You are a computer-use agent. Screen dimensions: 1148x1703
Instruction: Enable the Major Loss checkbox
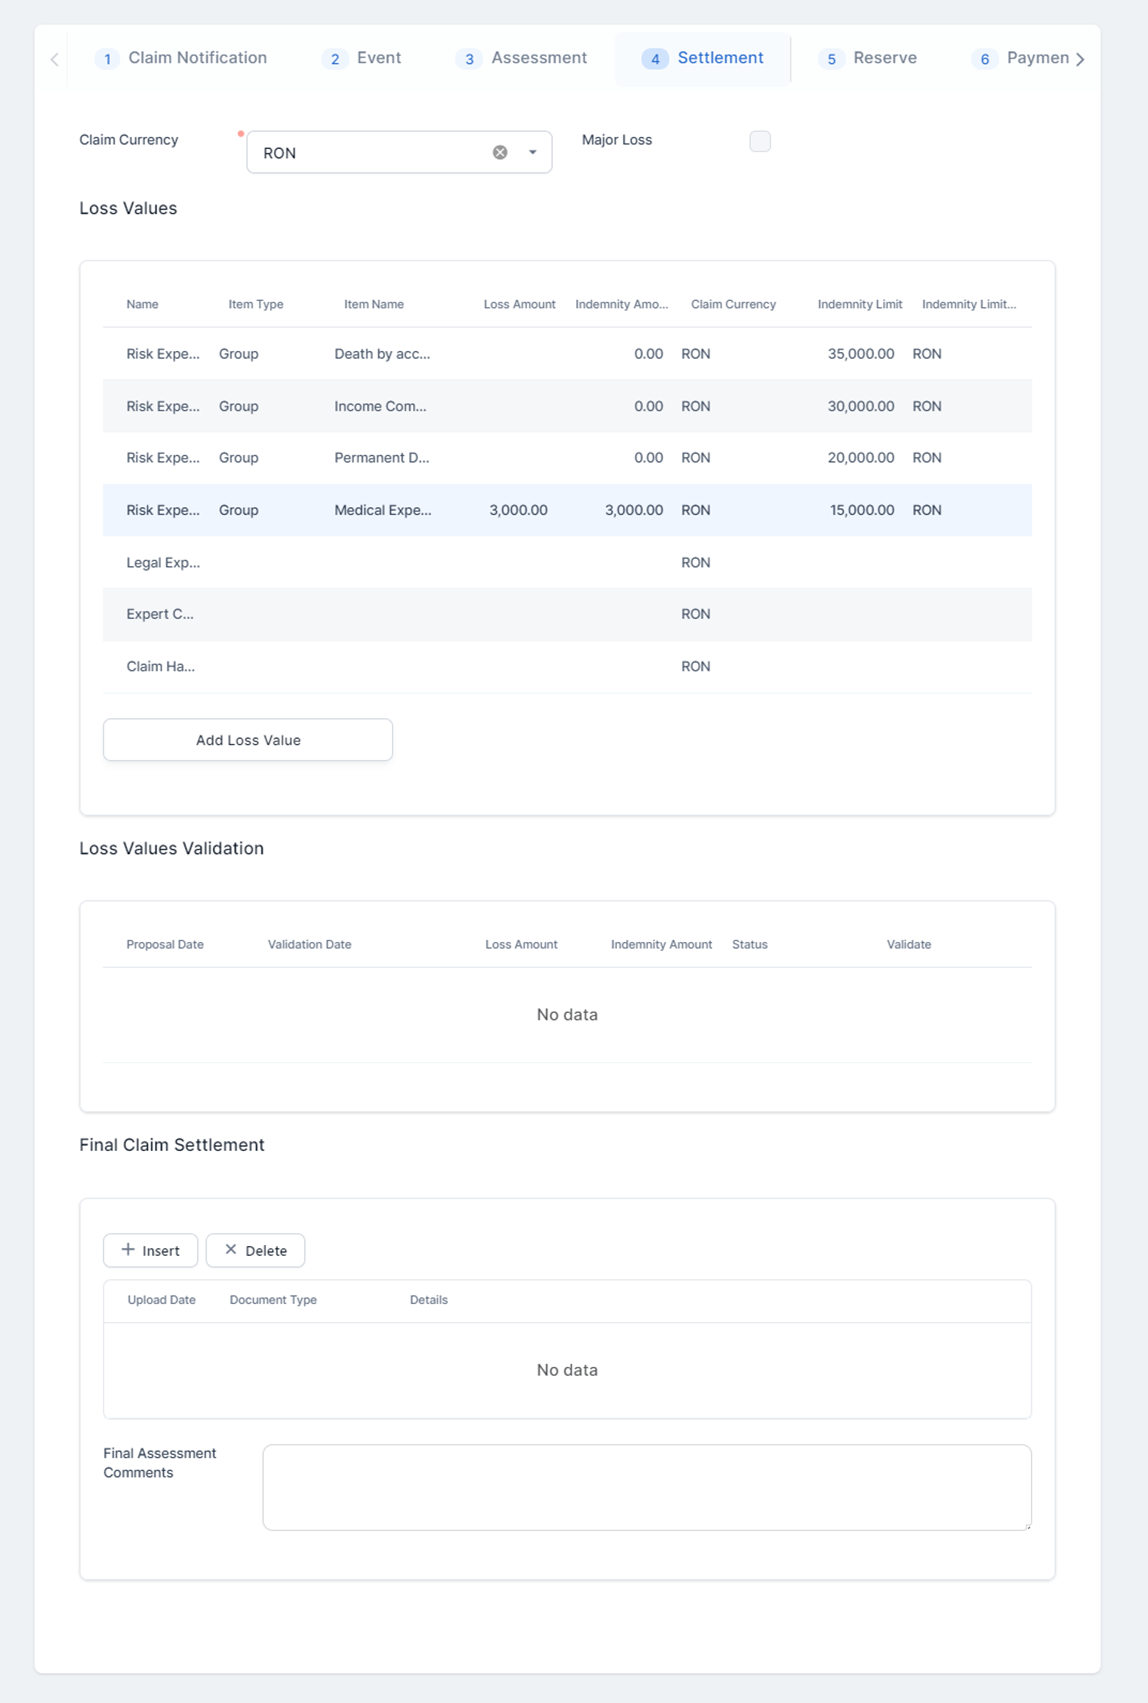pos(760,141)
